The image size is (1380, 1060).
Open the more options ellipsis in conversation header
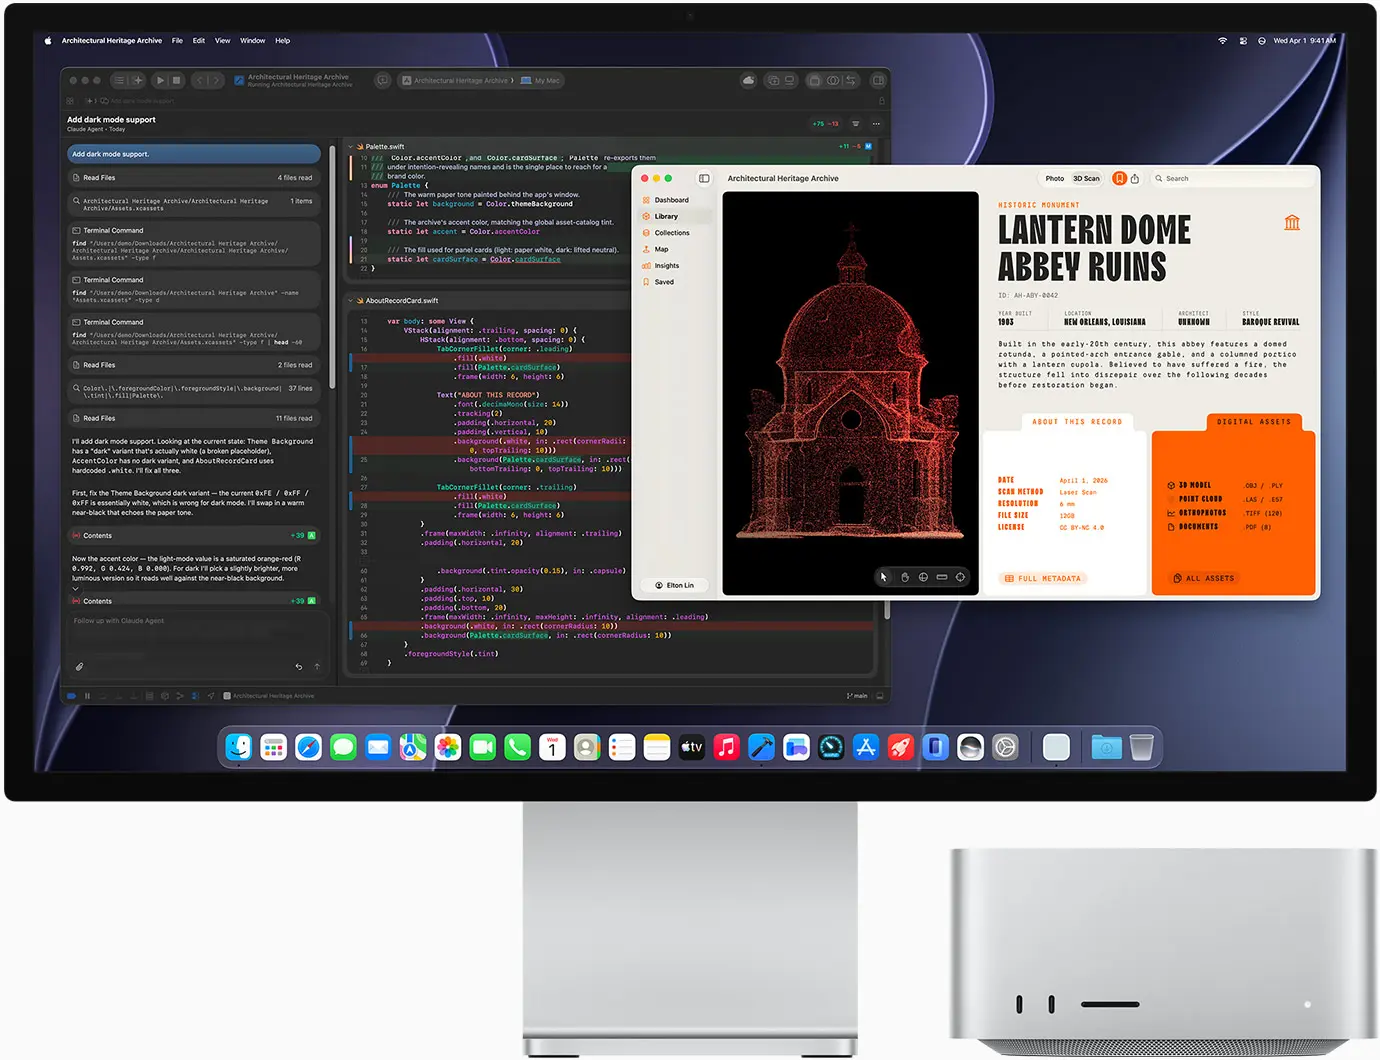coord(876,124)
